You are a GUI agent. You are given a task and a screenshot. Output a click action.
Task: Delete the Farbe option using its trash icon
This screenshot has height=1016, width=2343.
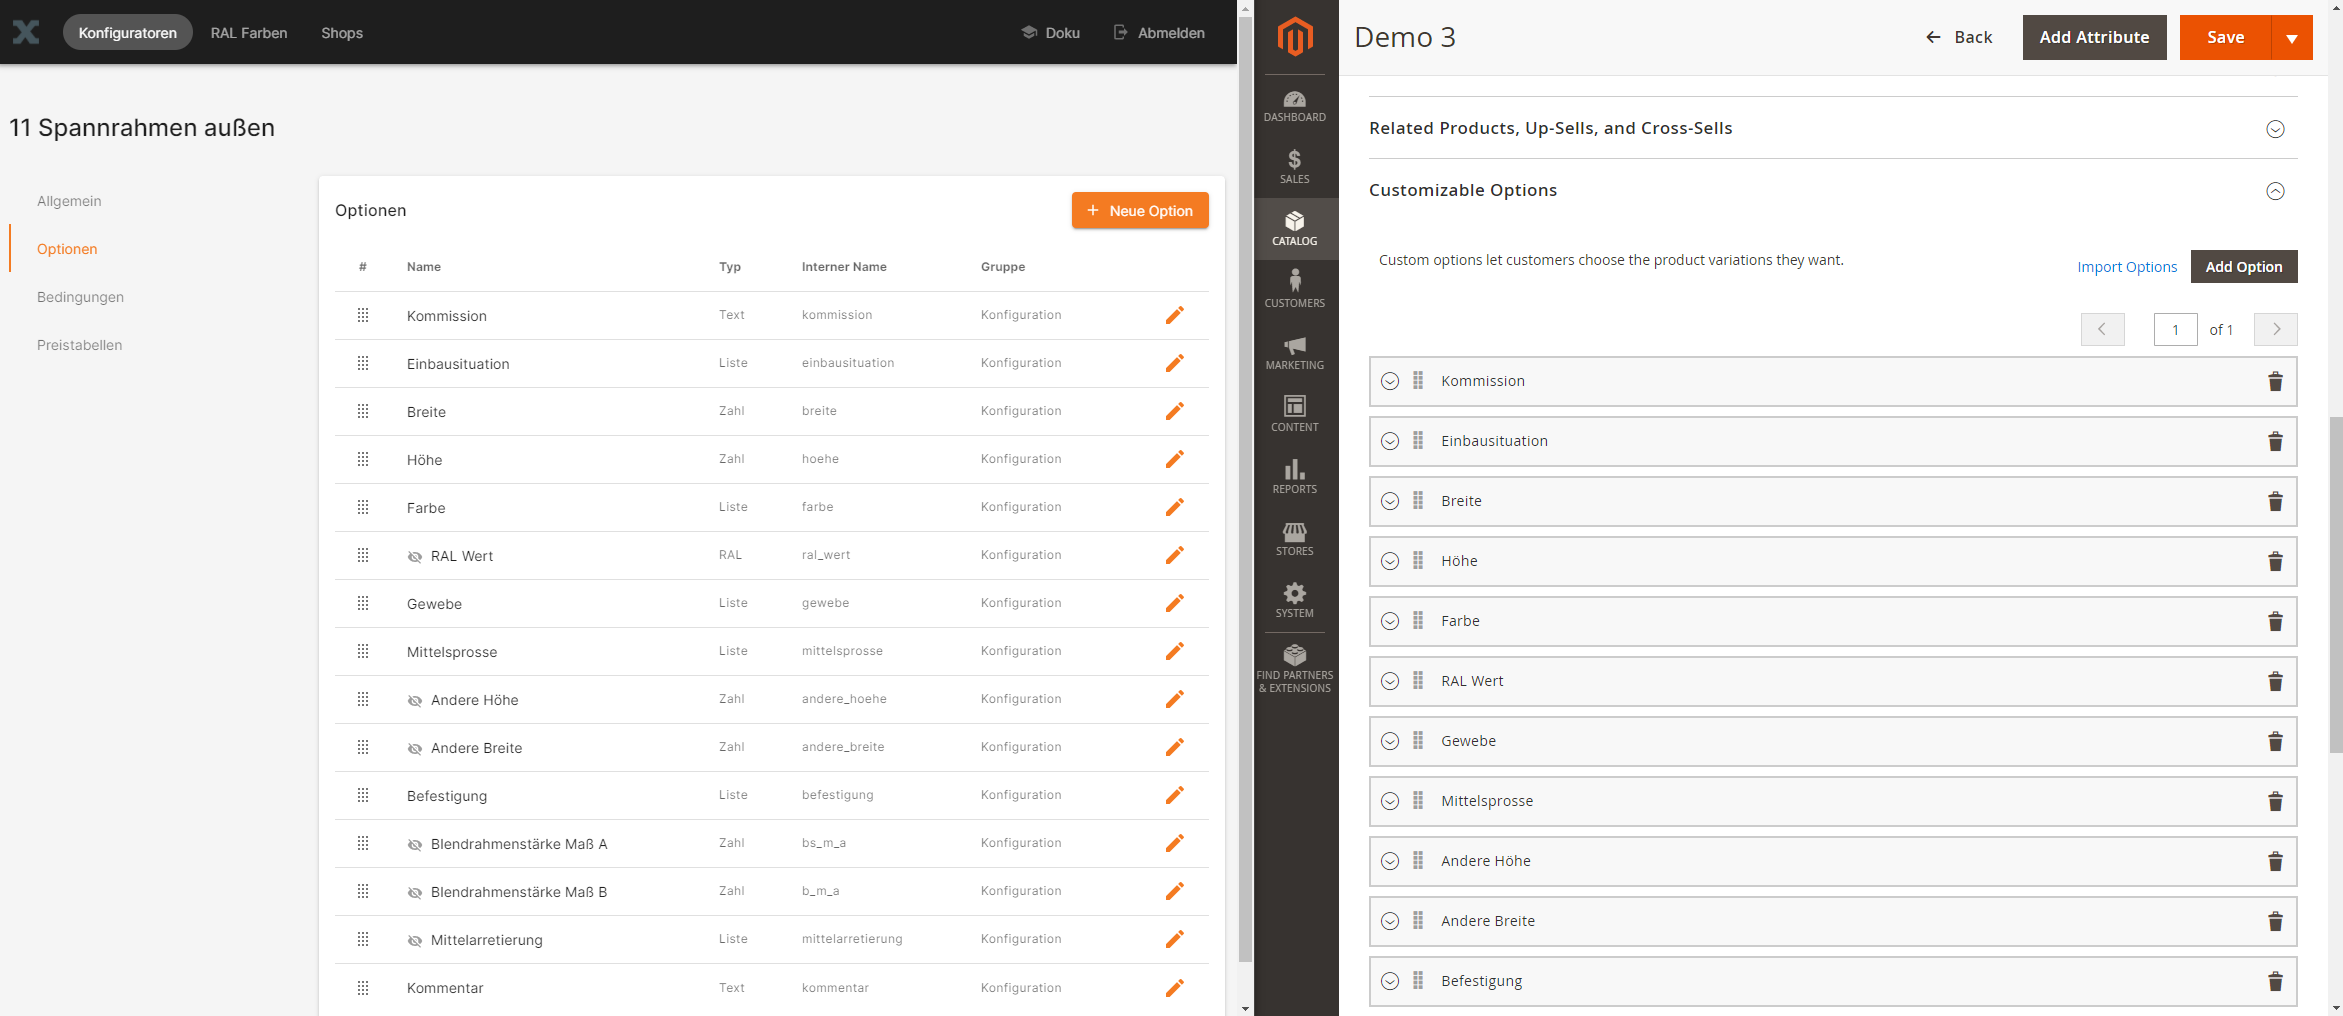coord(2276,621)
